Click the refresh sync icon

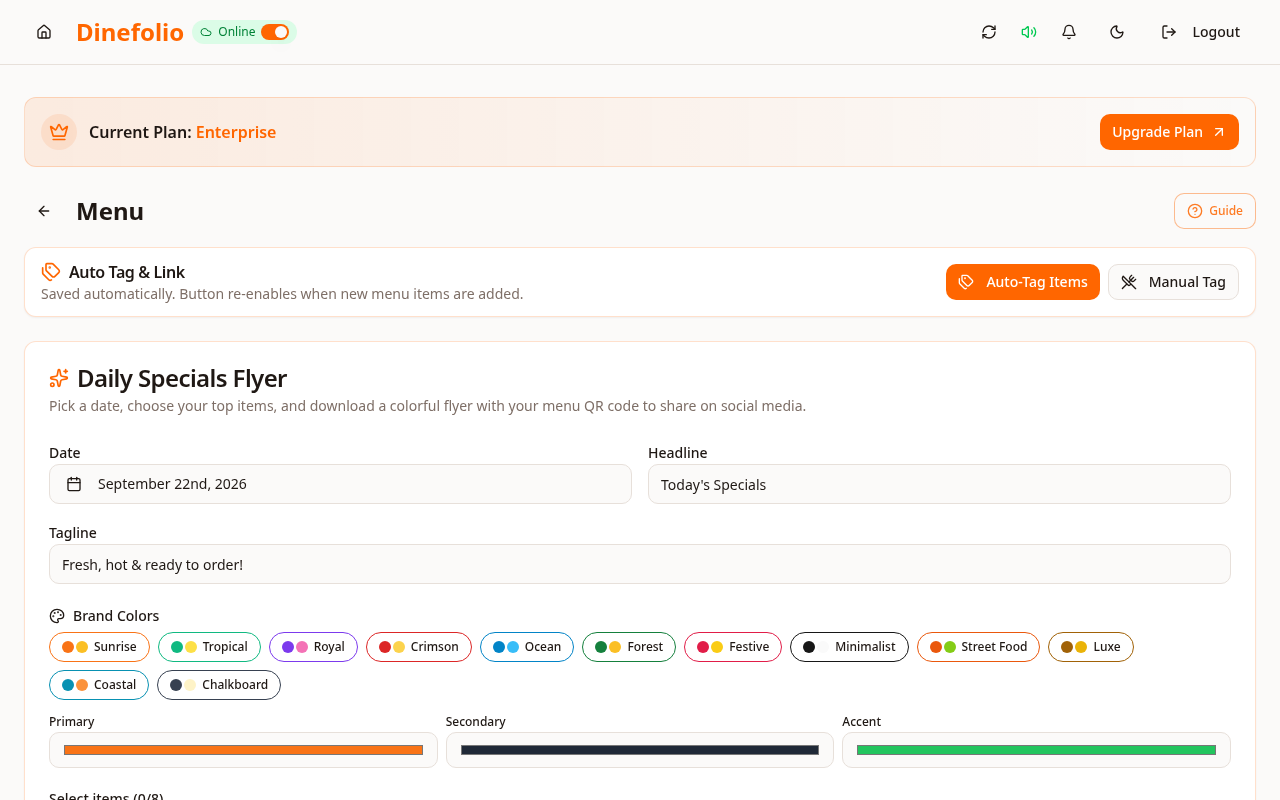point(989,32)
